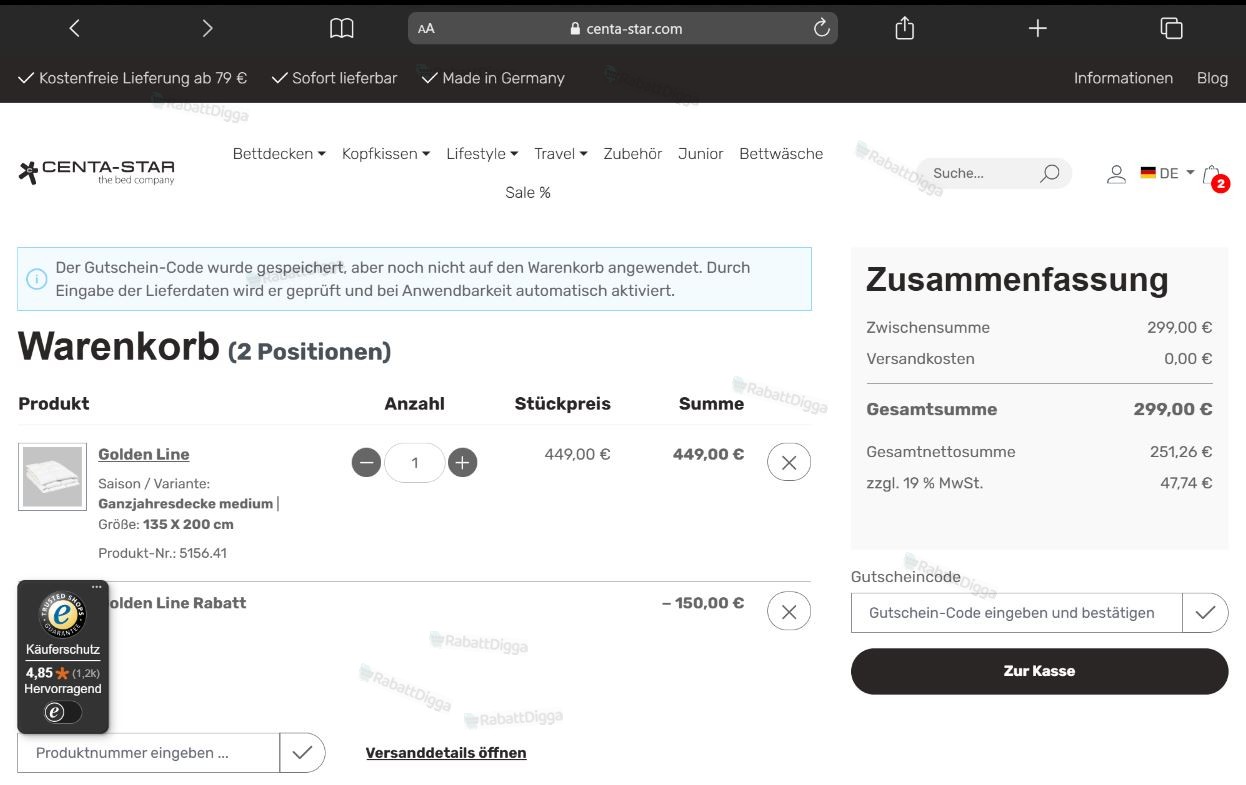The height and width of the screenshot is (785, 1246).
Task: Expand the Kopfkissen menu
Action: (386, 154)
